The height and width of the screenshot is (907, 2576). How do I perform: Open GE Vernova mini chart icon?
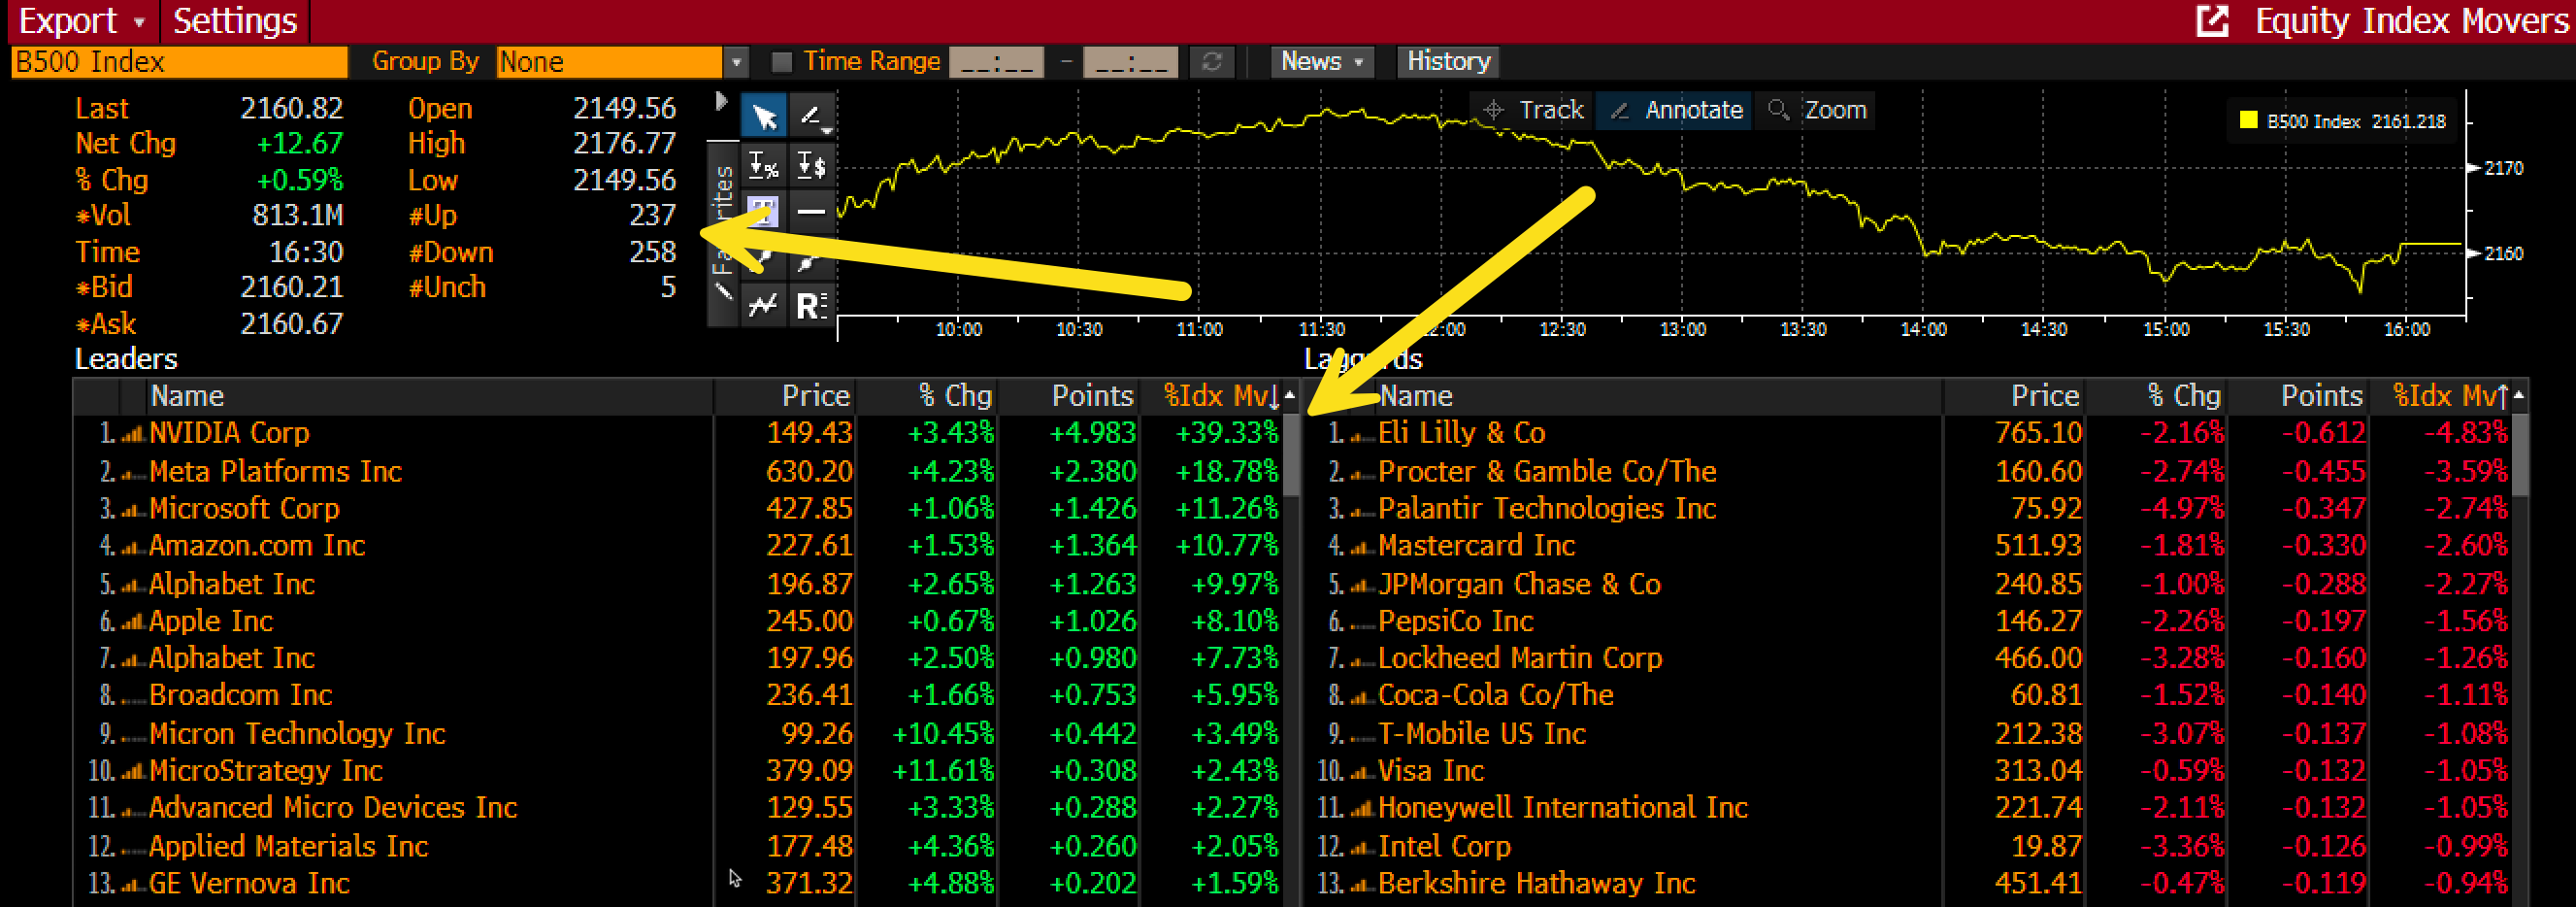click(x=132, y=885)
